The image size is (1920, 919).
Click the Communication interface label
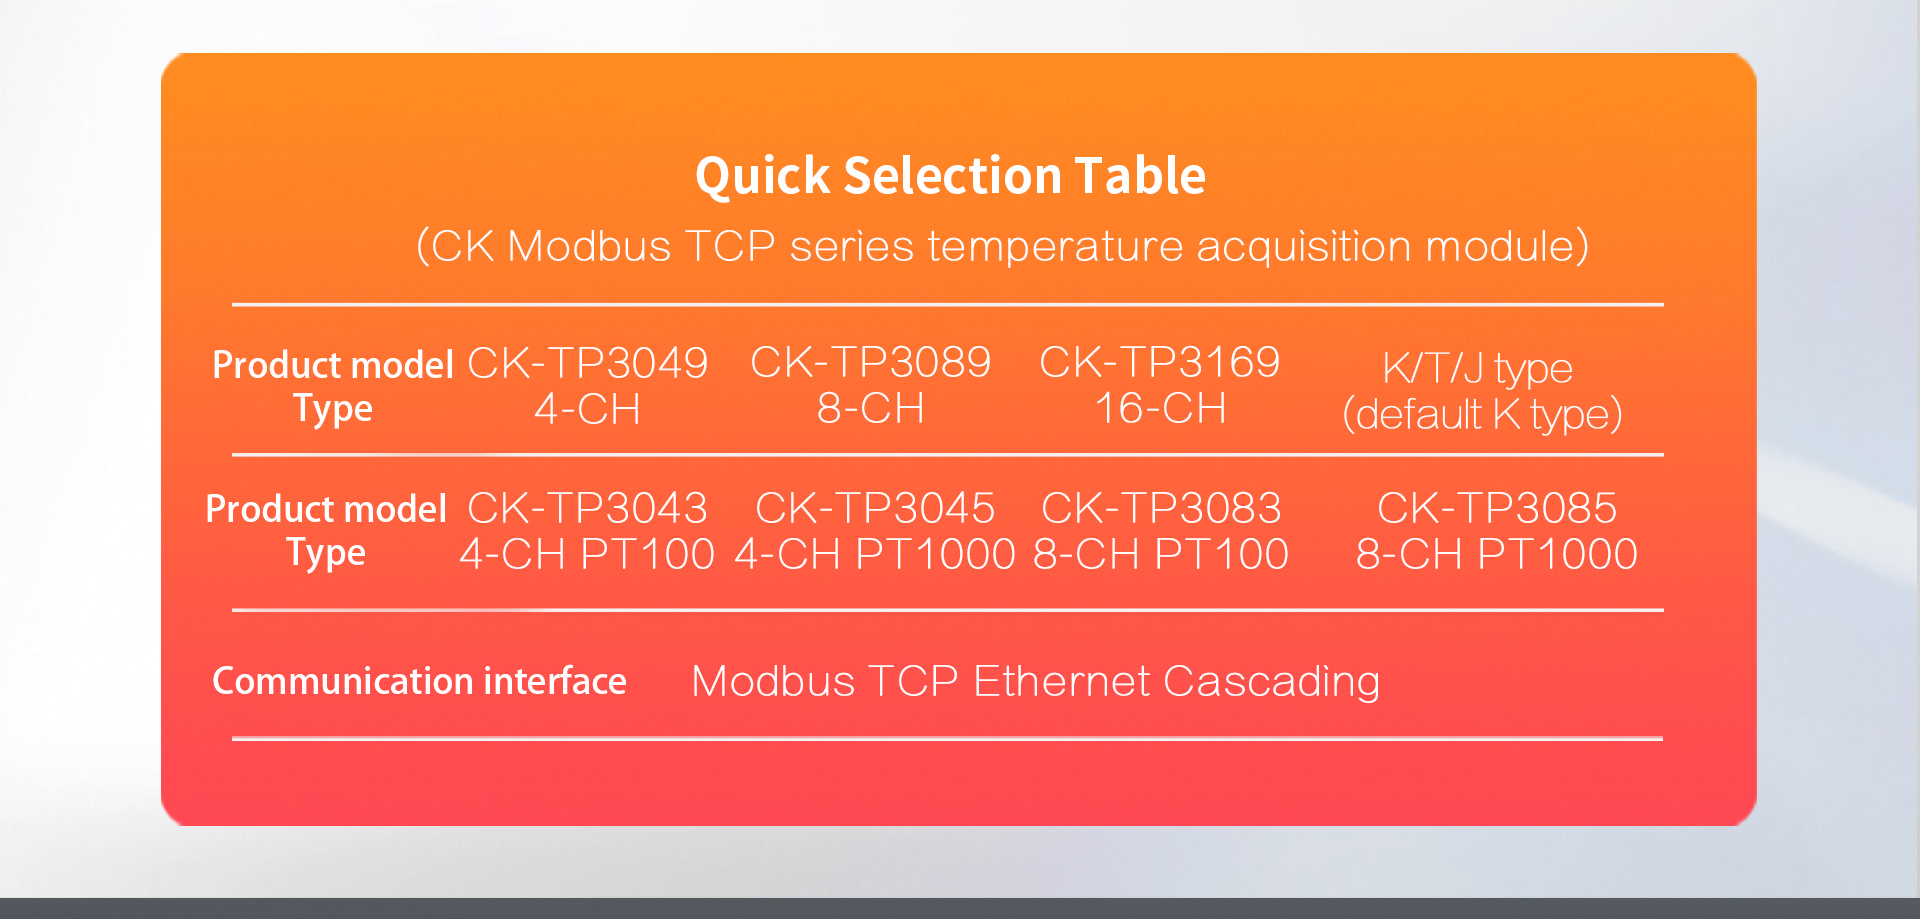tap(419, 681)
